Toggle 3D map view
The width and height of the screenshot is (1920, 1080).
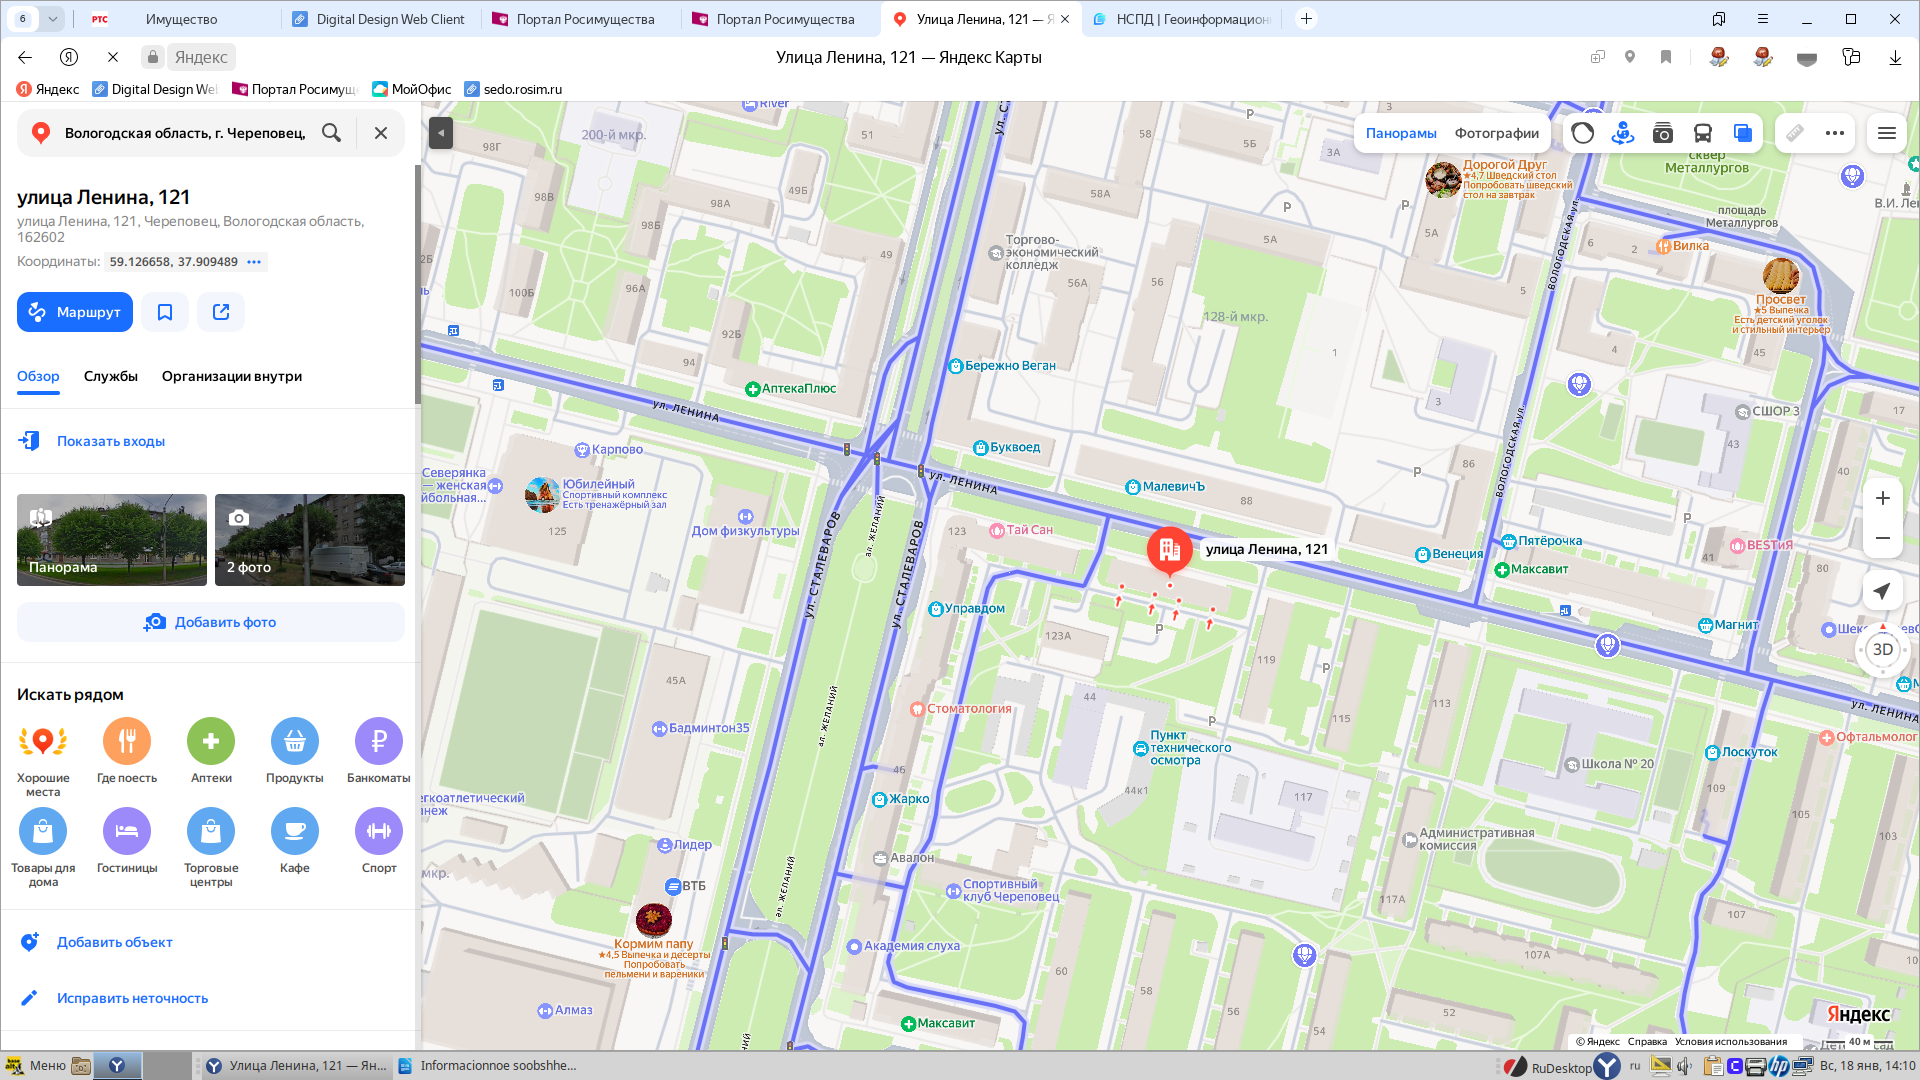[1882, 649]
